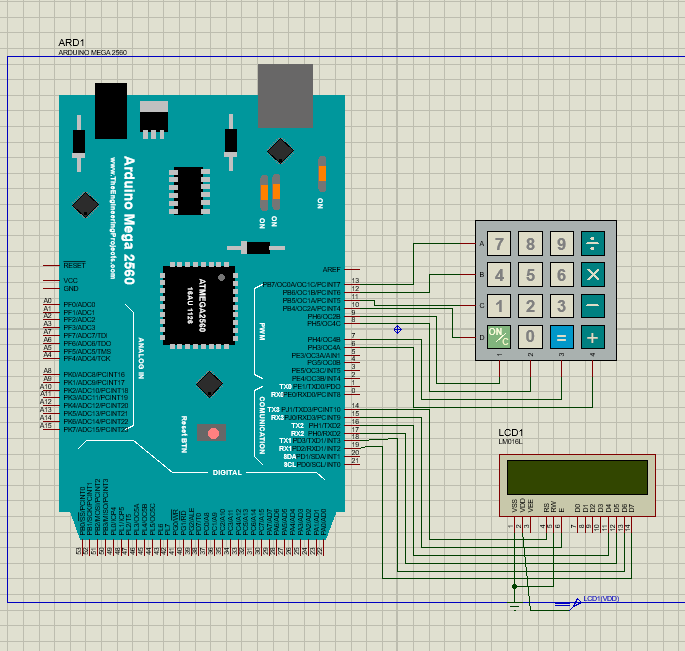The height and width of the screenshot is (651, 685).
Task: Click the multiply key on keypad
Action: pyautogui.click(x=593, y=274)
